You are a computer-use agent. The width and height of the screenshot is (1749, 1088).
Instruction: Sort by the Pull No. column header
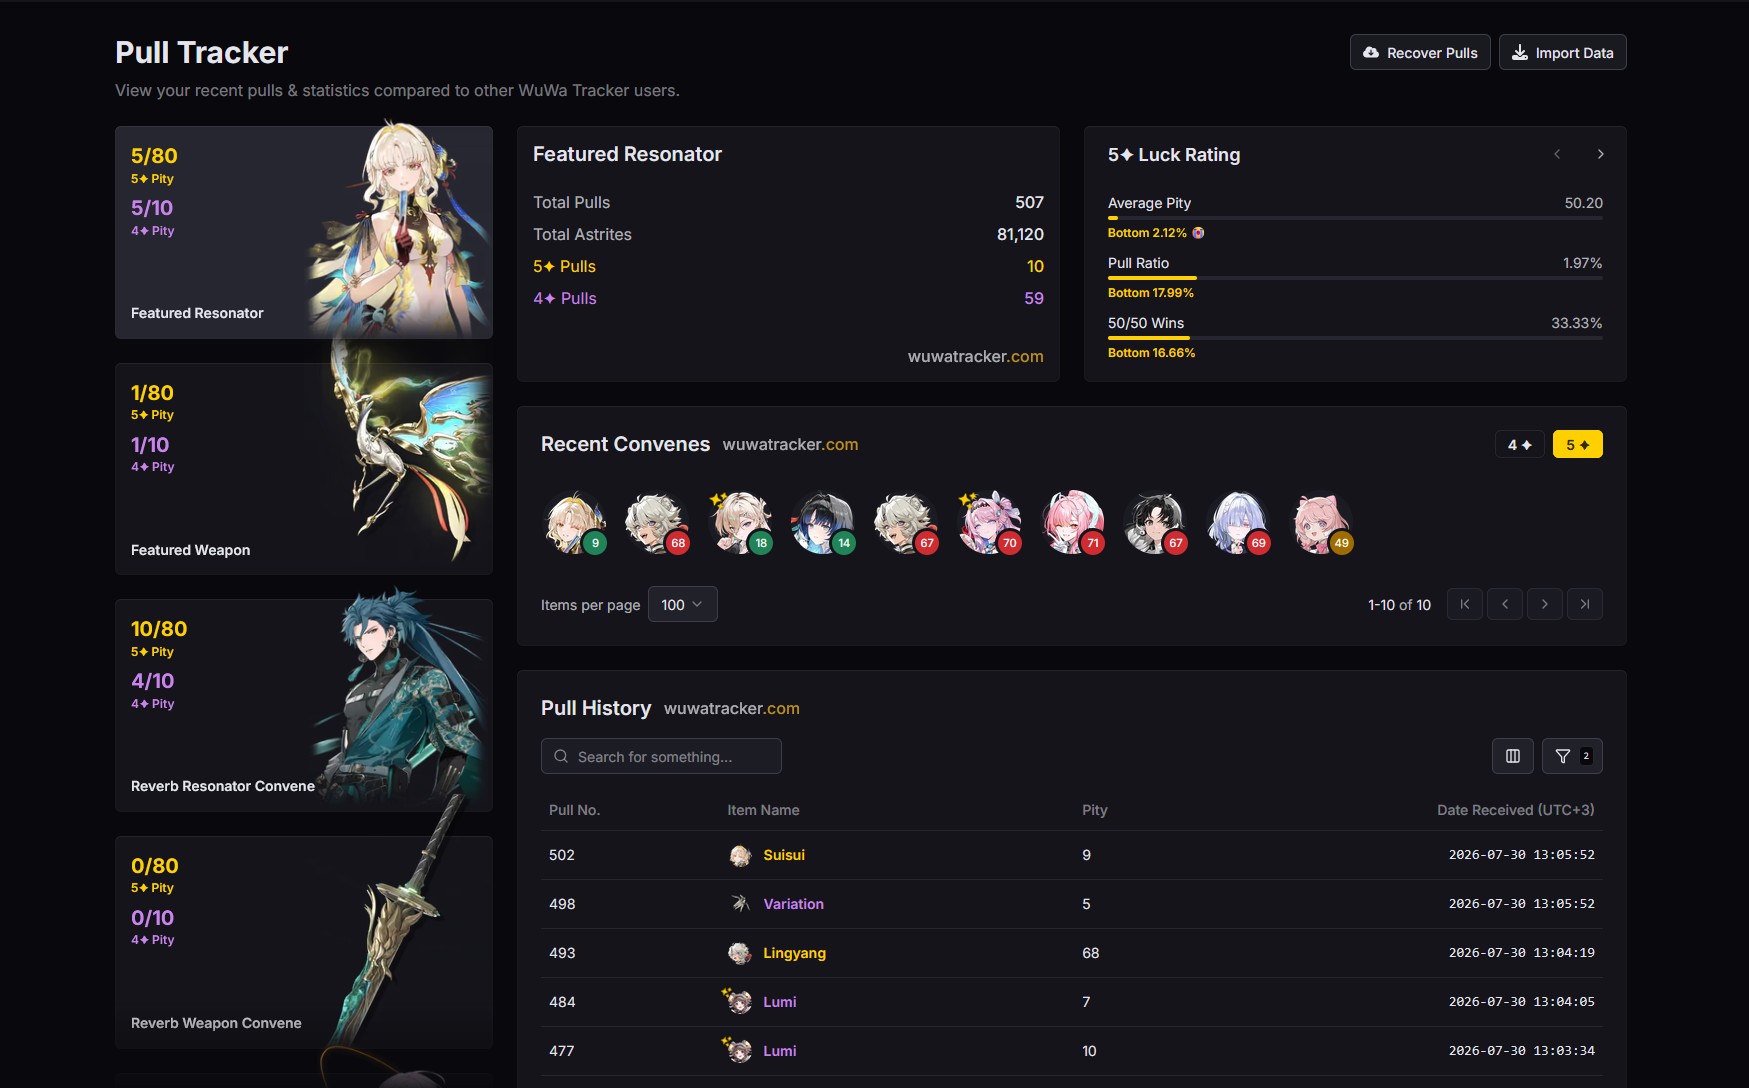pyautogui.click(x=574, y=810)
